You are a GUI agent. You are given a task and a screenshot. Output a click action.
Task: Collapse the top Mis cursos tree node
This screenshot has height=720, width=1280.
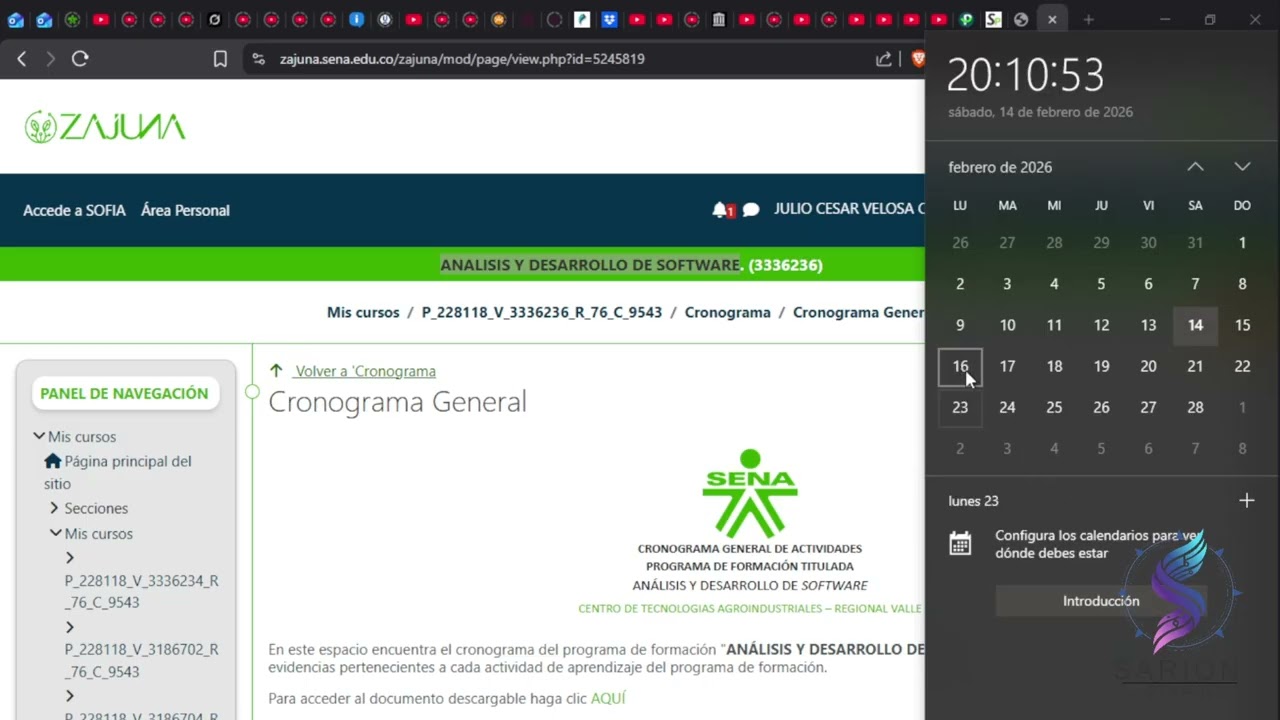[x=39, y=436]
